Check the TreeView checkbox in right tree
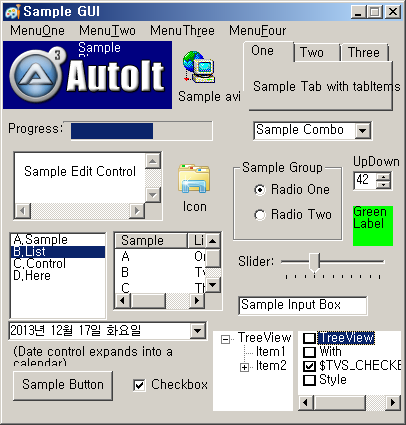The height and width of the screenshot is (425, 406). coord(309,338)
